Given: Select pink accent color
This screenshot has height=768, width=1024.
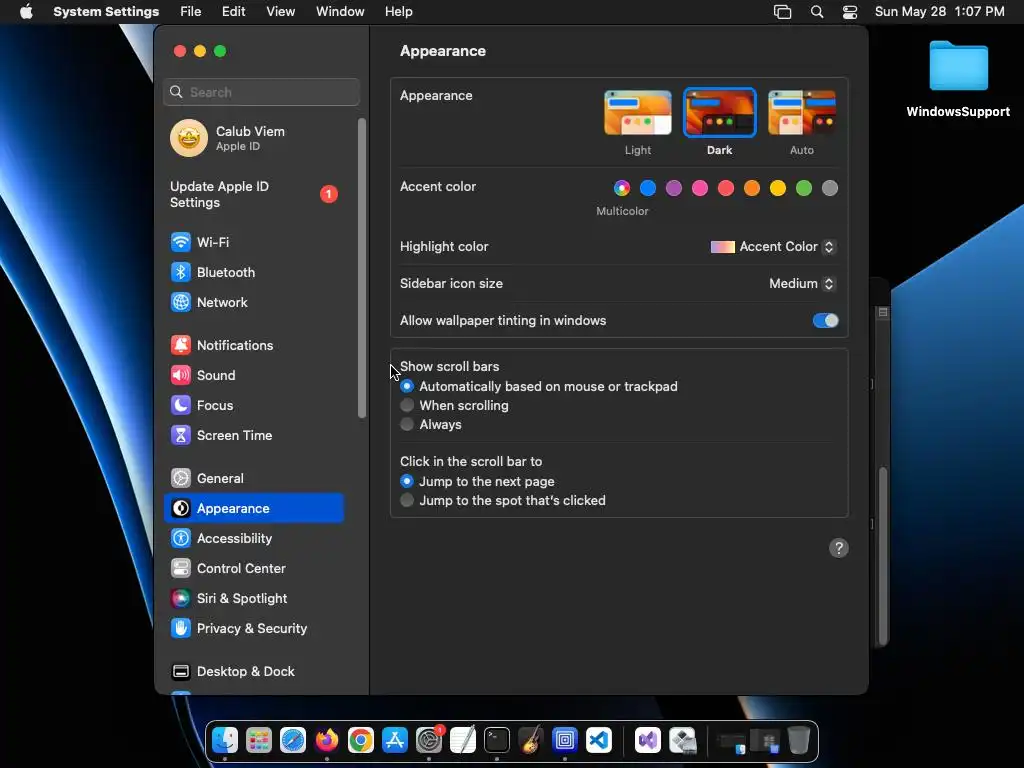Looking at the screenshot, I should (700, 189).
